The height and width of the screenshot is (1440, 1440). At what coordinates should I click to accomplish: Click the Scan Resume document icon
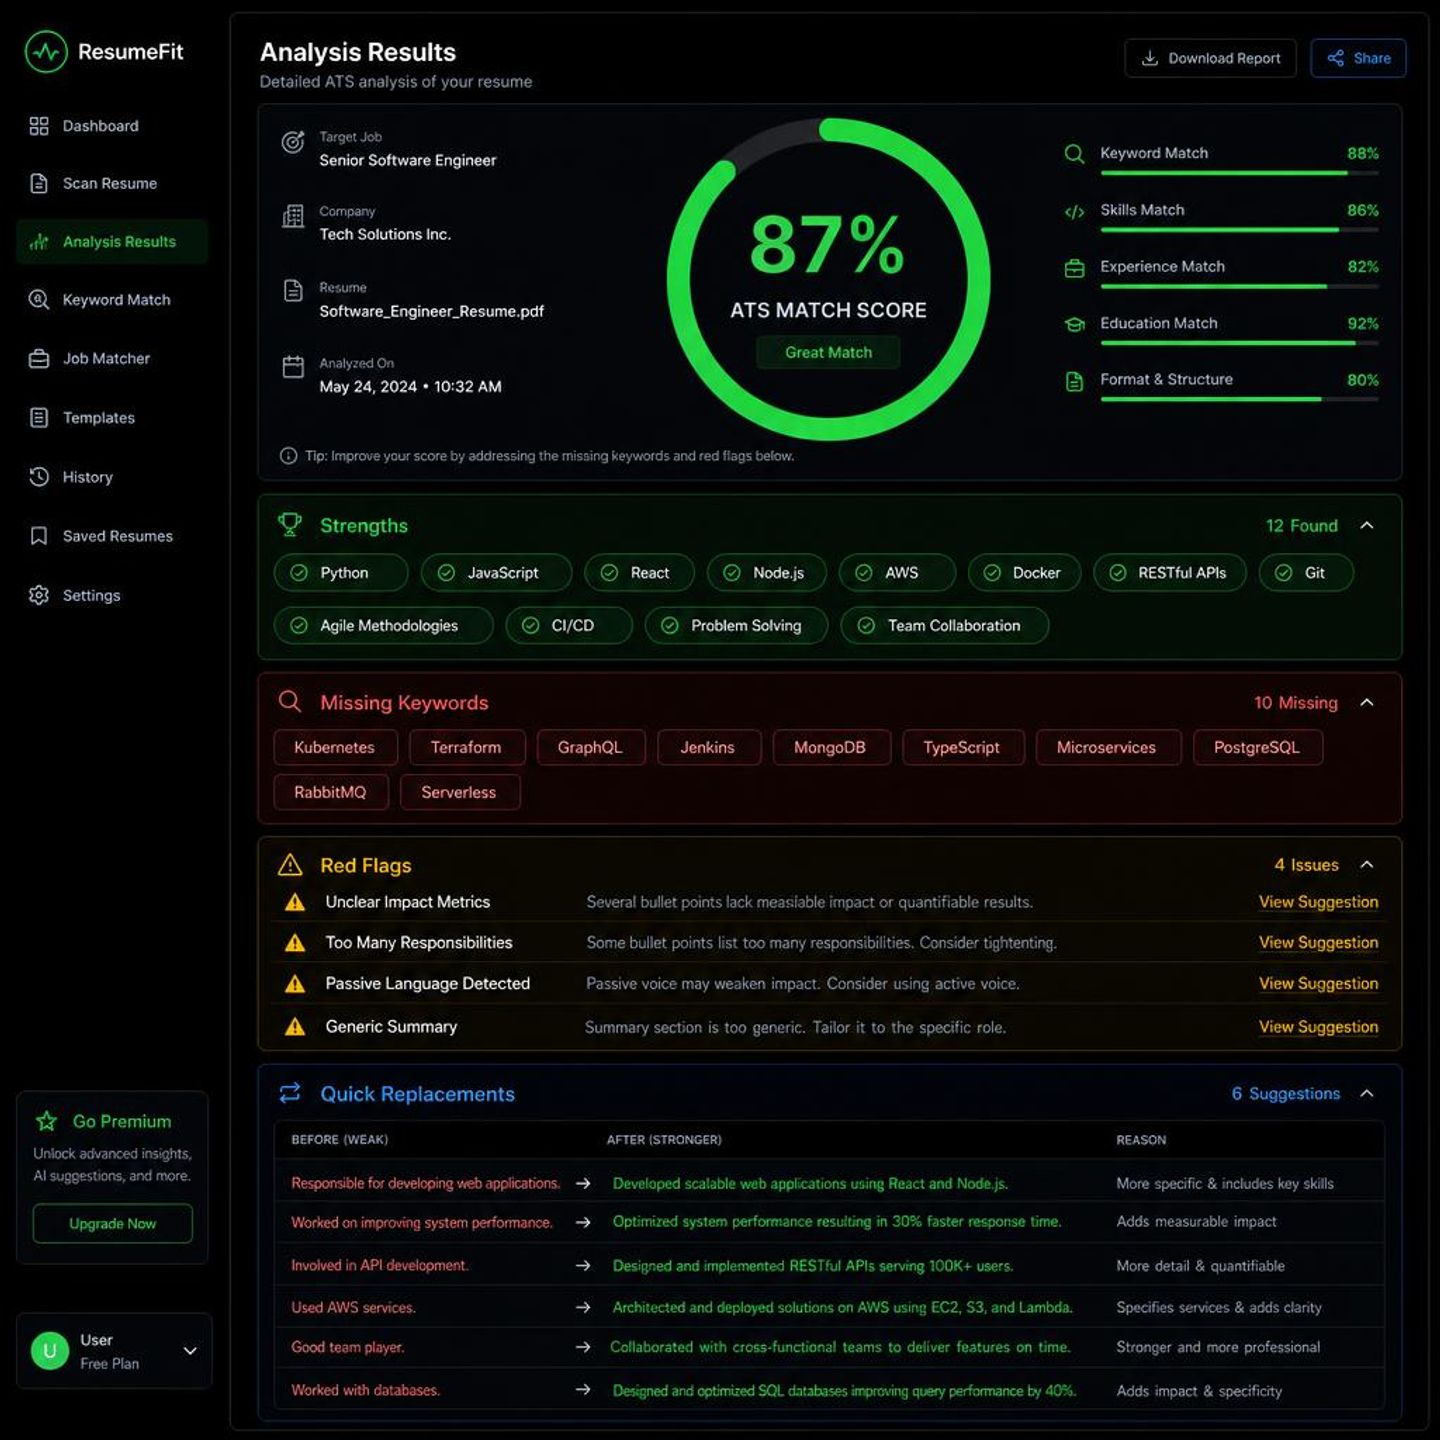[39, 183]
